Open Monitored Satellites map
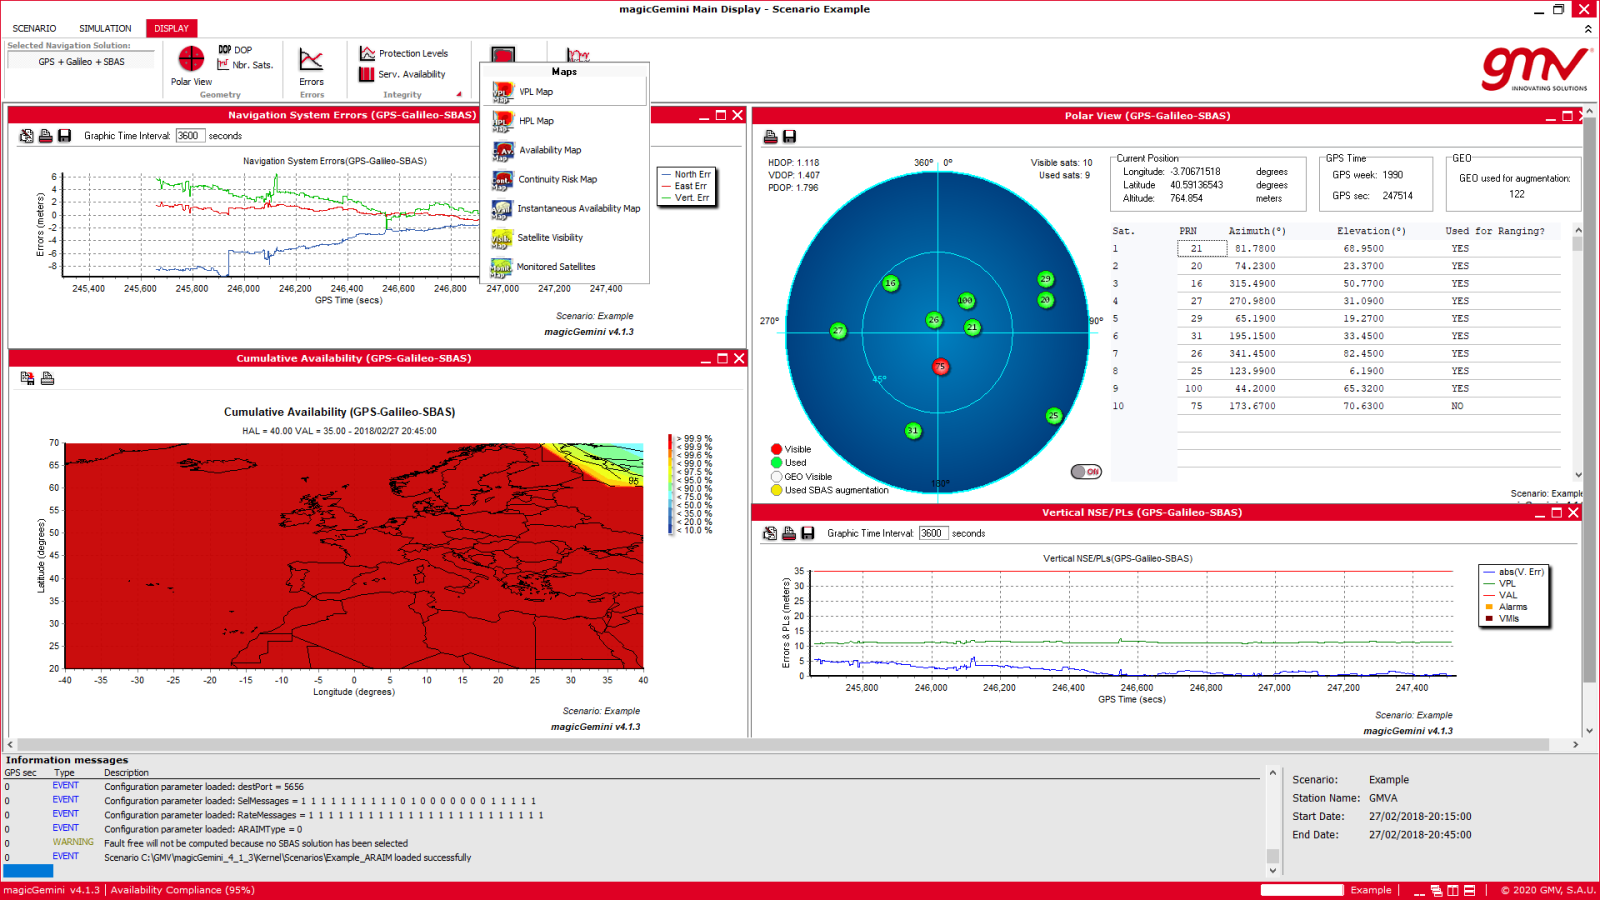1600x900 pixels. pos(565,266)
